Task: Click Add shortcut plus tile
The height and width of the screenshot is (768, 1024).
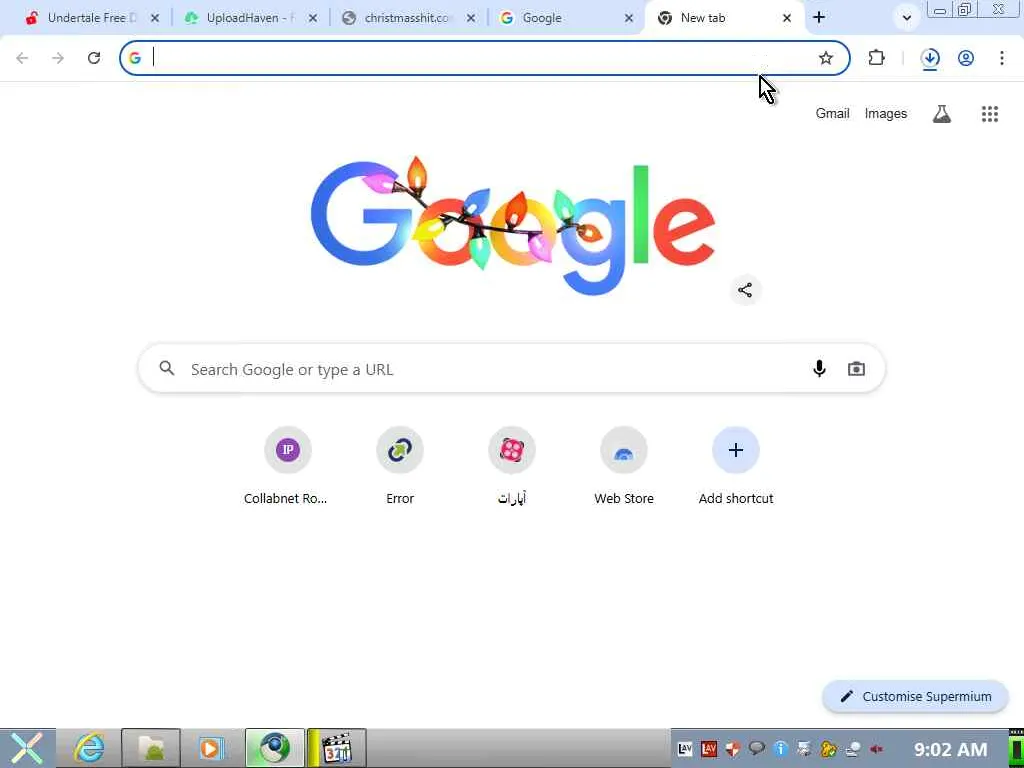Action: (736, 465)
